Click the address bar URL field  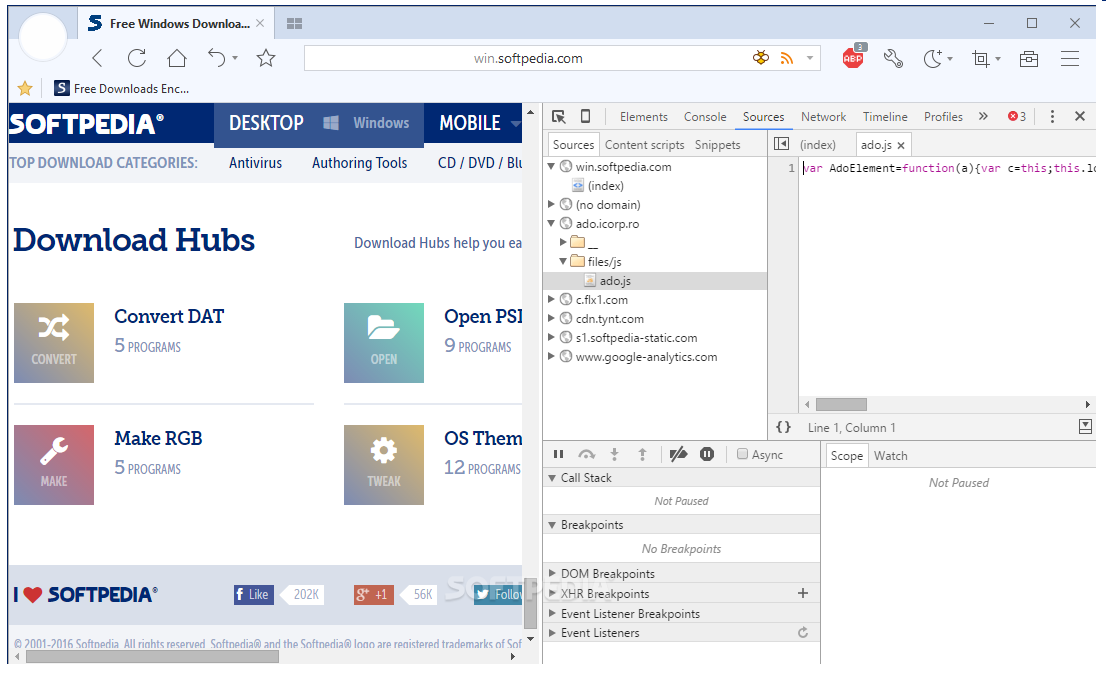coord(528,59)
